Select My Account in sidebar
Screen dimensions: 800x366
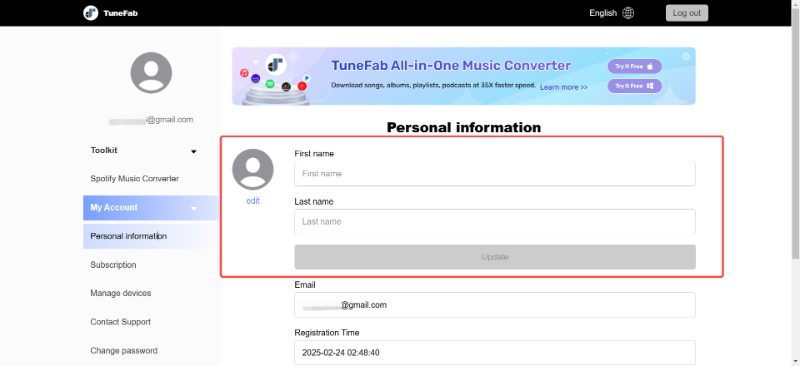tap(151, 208)
